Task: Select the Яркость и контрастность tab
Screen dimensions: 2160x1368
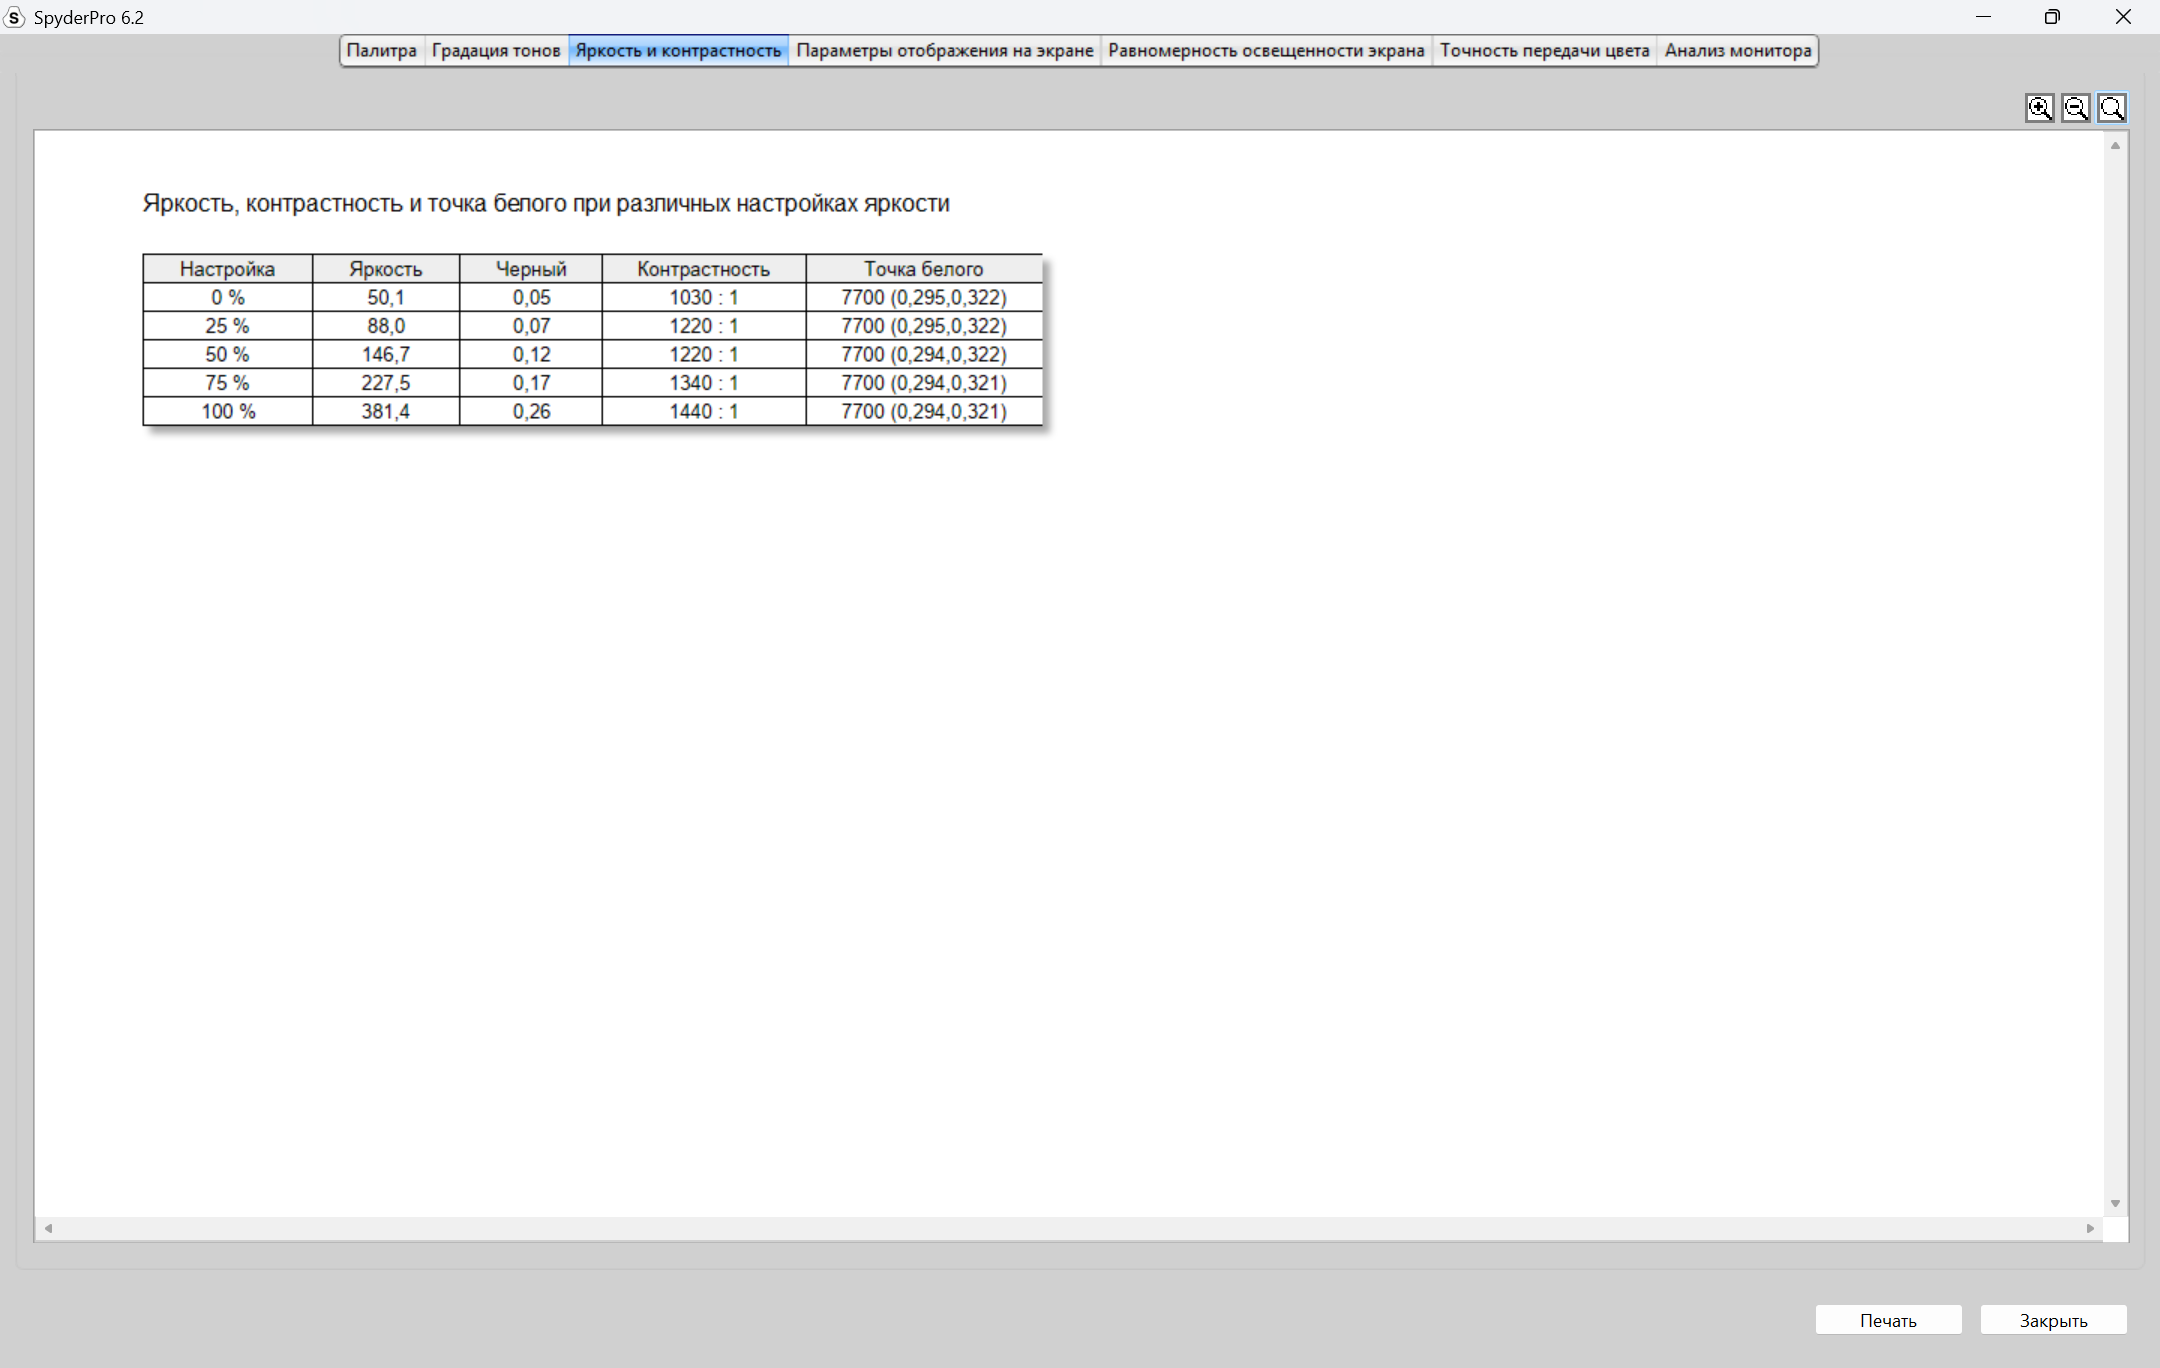Action: coord(678,51)
